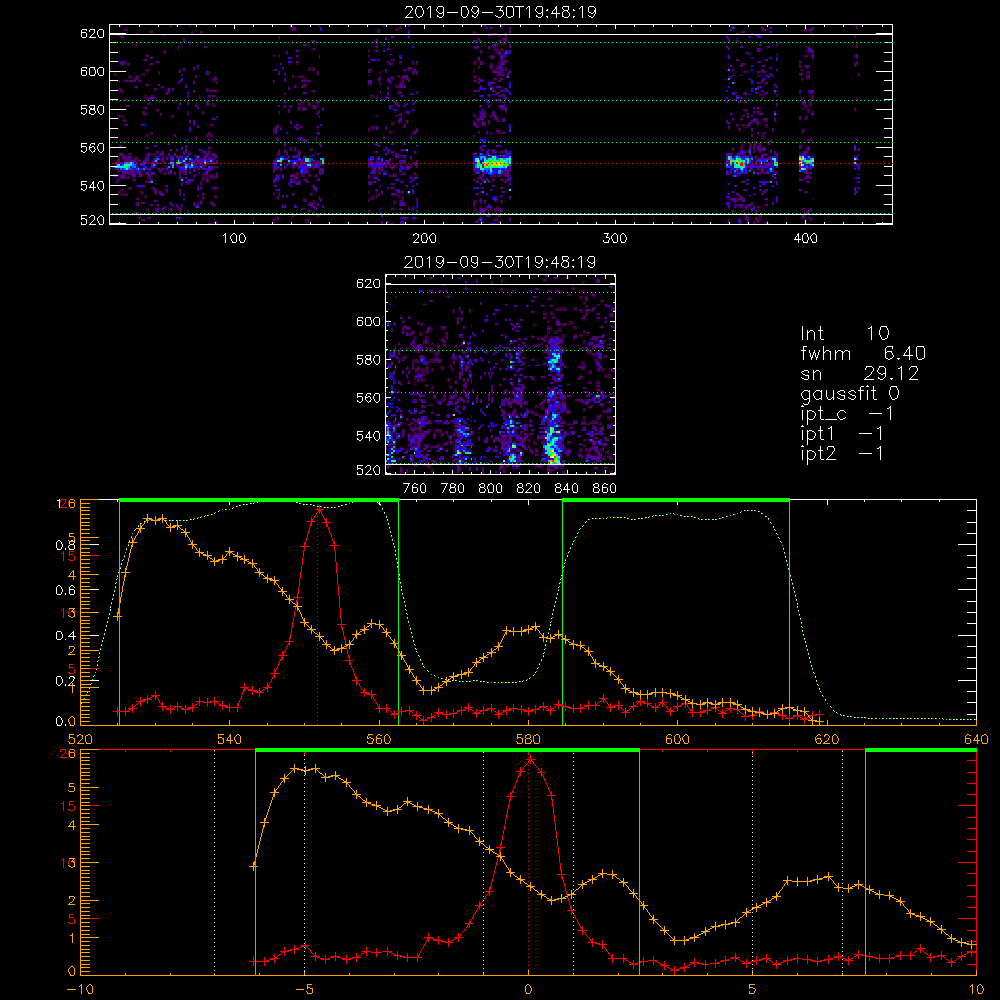1000x1000 pixels.
Task: Click the white 0.8 y-axis label on profile plot
Action: (x=65, y=545)
